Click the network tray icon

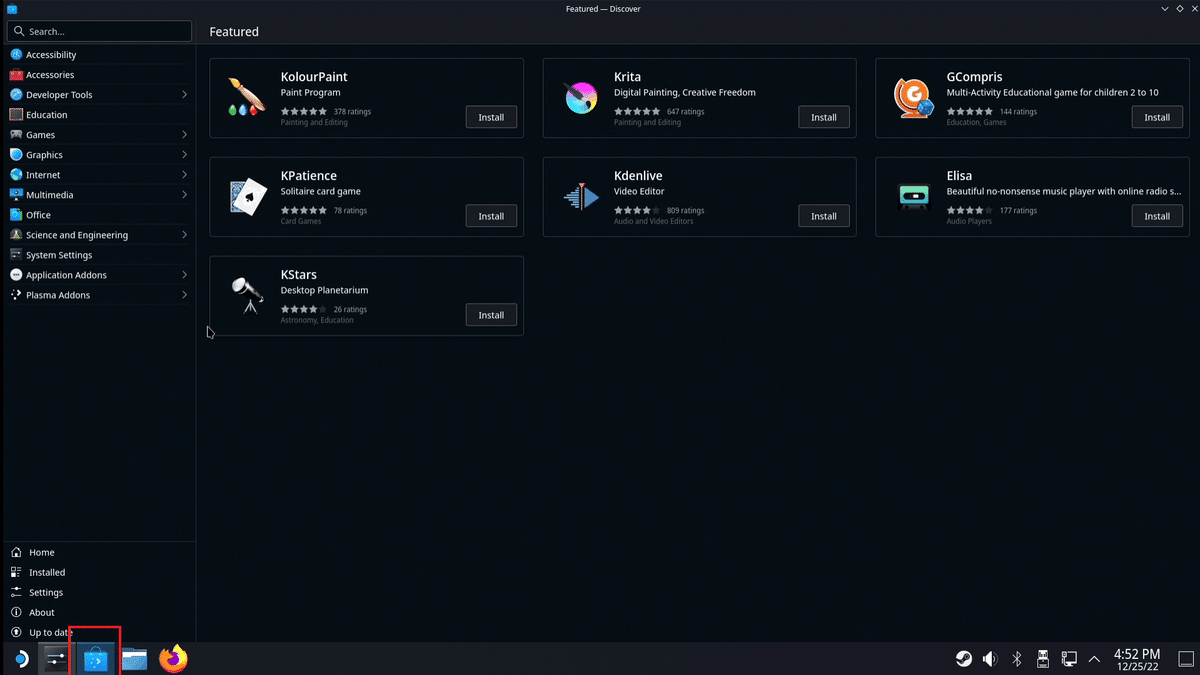point(1068,658)
